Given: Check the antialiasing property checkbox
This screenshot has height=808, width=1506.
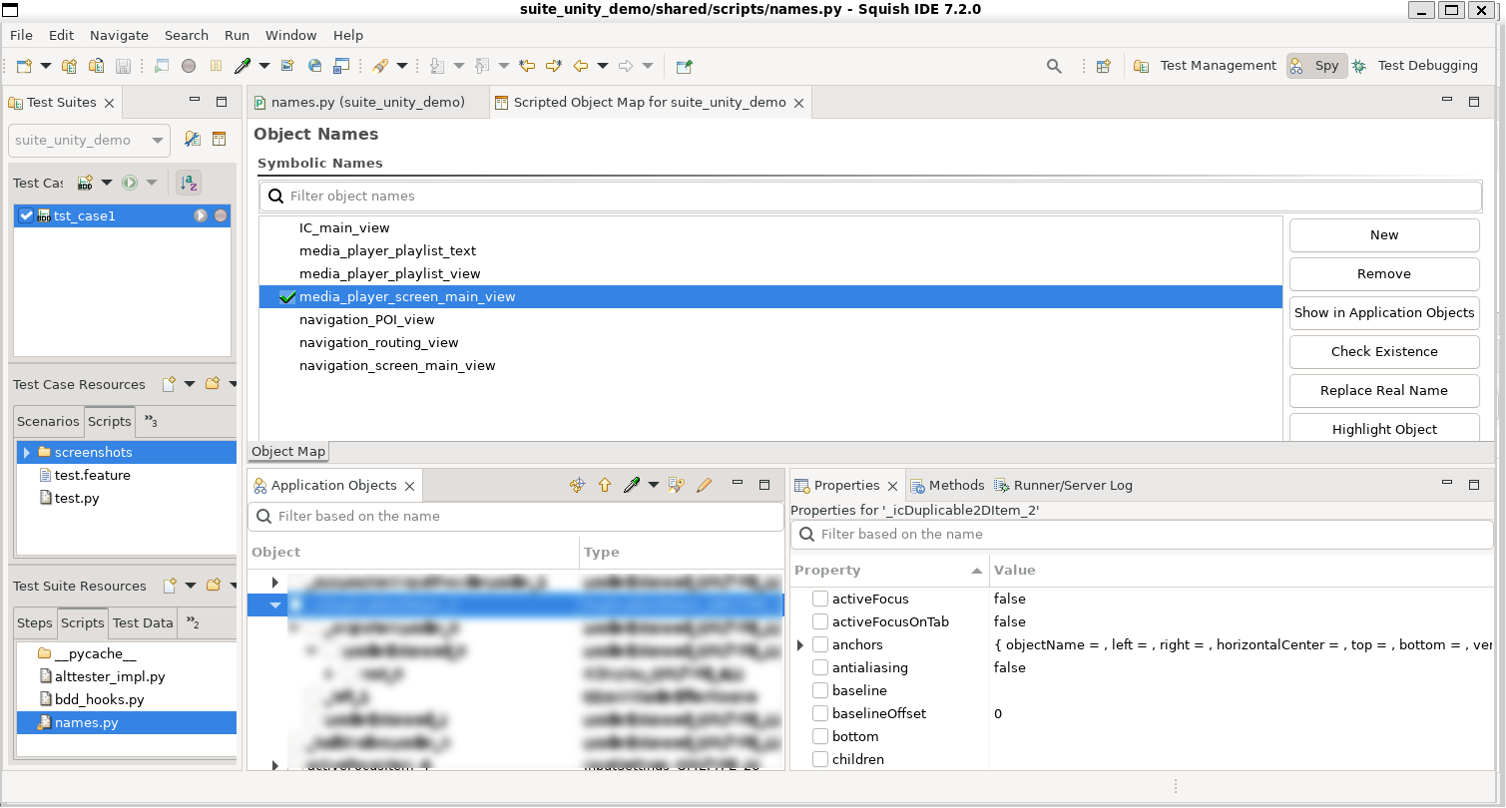Looking at the screenshot, I should coord(820,667).
